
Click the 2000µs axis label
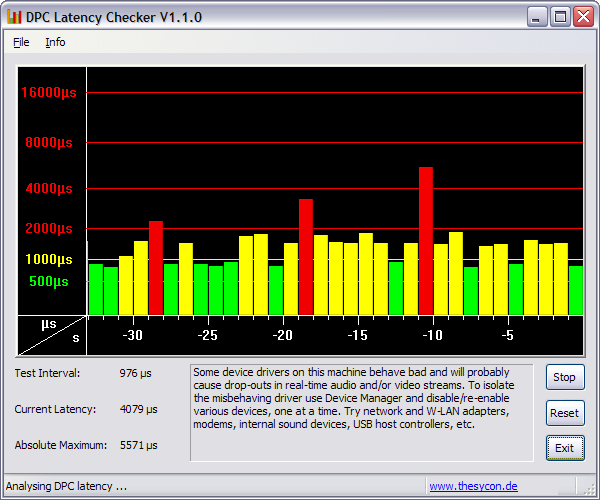[x=49, y=228]
